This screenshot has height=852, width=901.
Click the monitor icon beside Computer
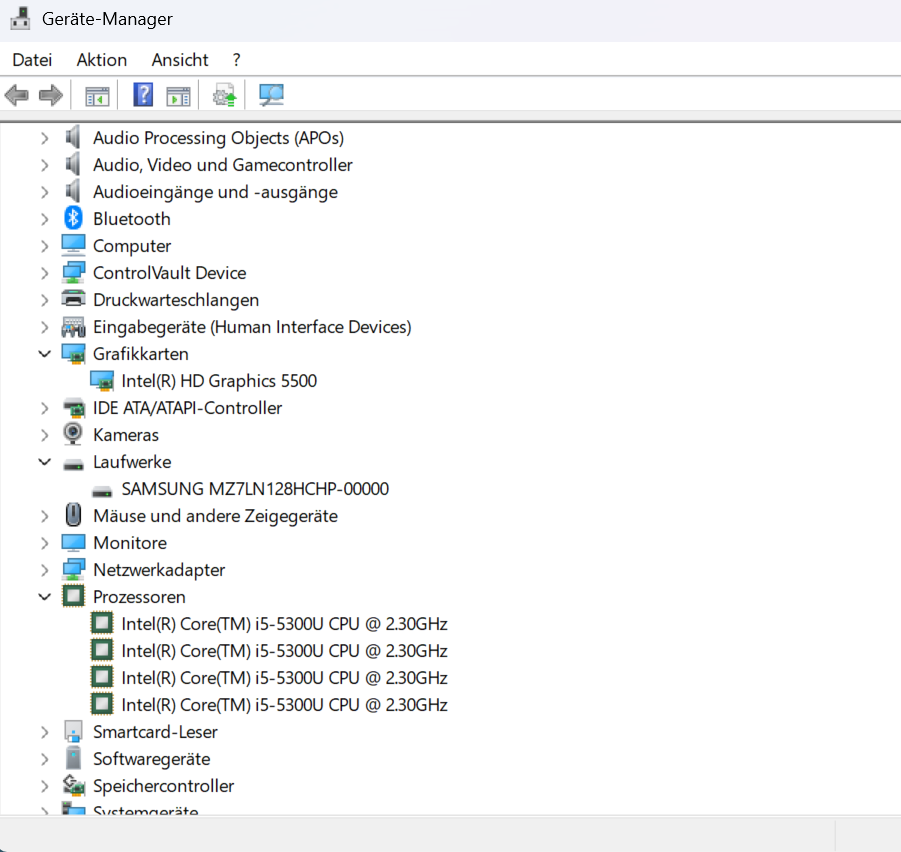73,245
